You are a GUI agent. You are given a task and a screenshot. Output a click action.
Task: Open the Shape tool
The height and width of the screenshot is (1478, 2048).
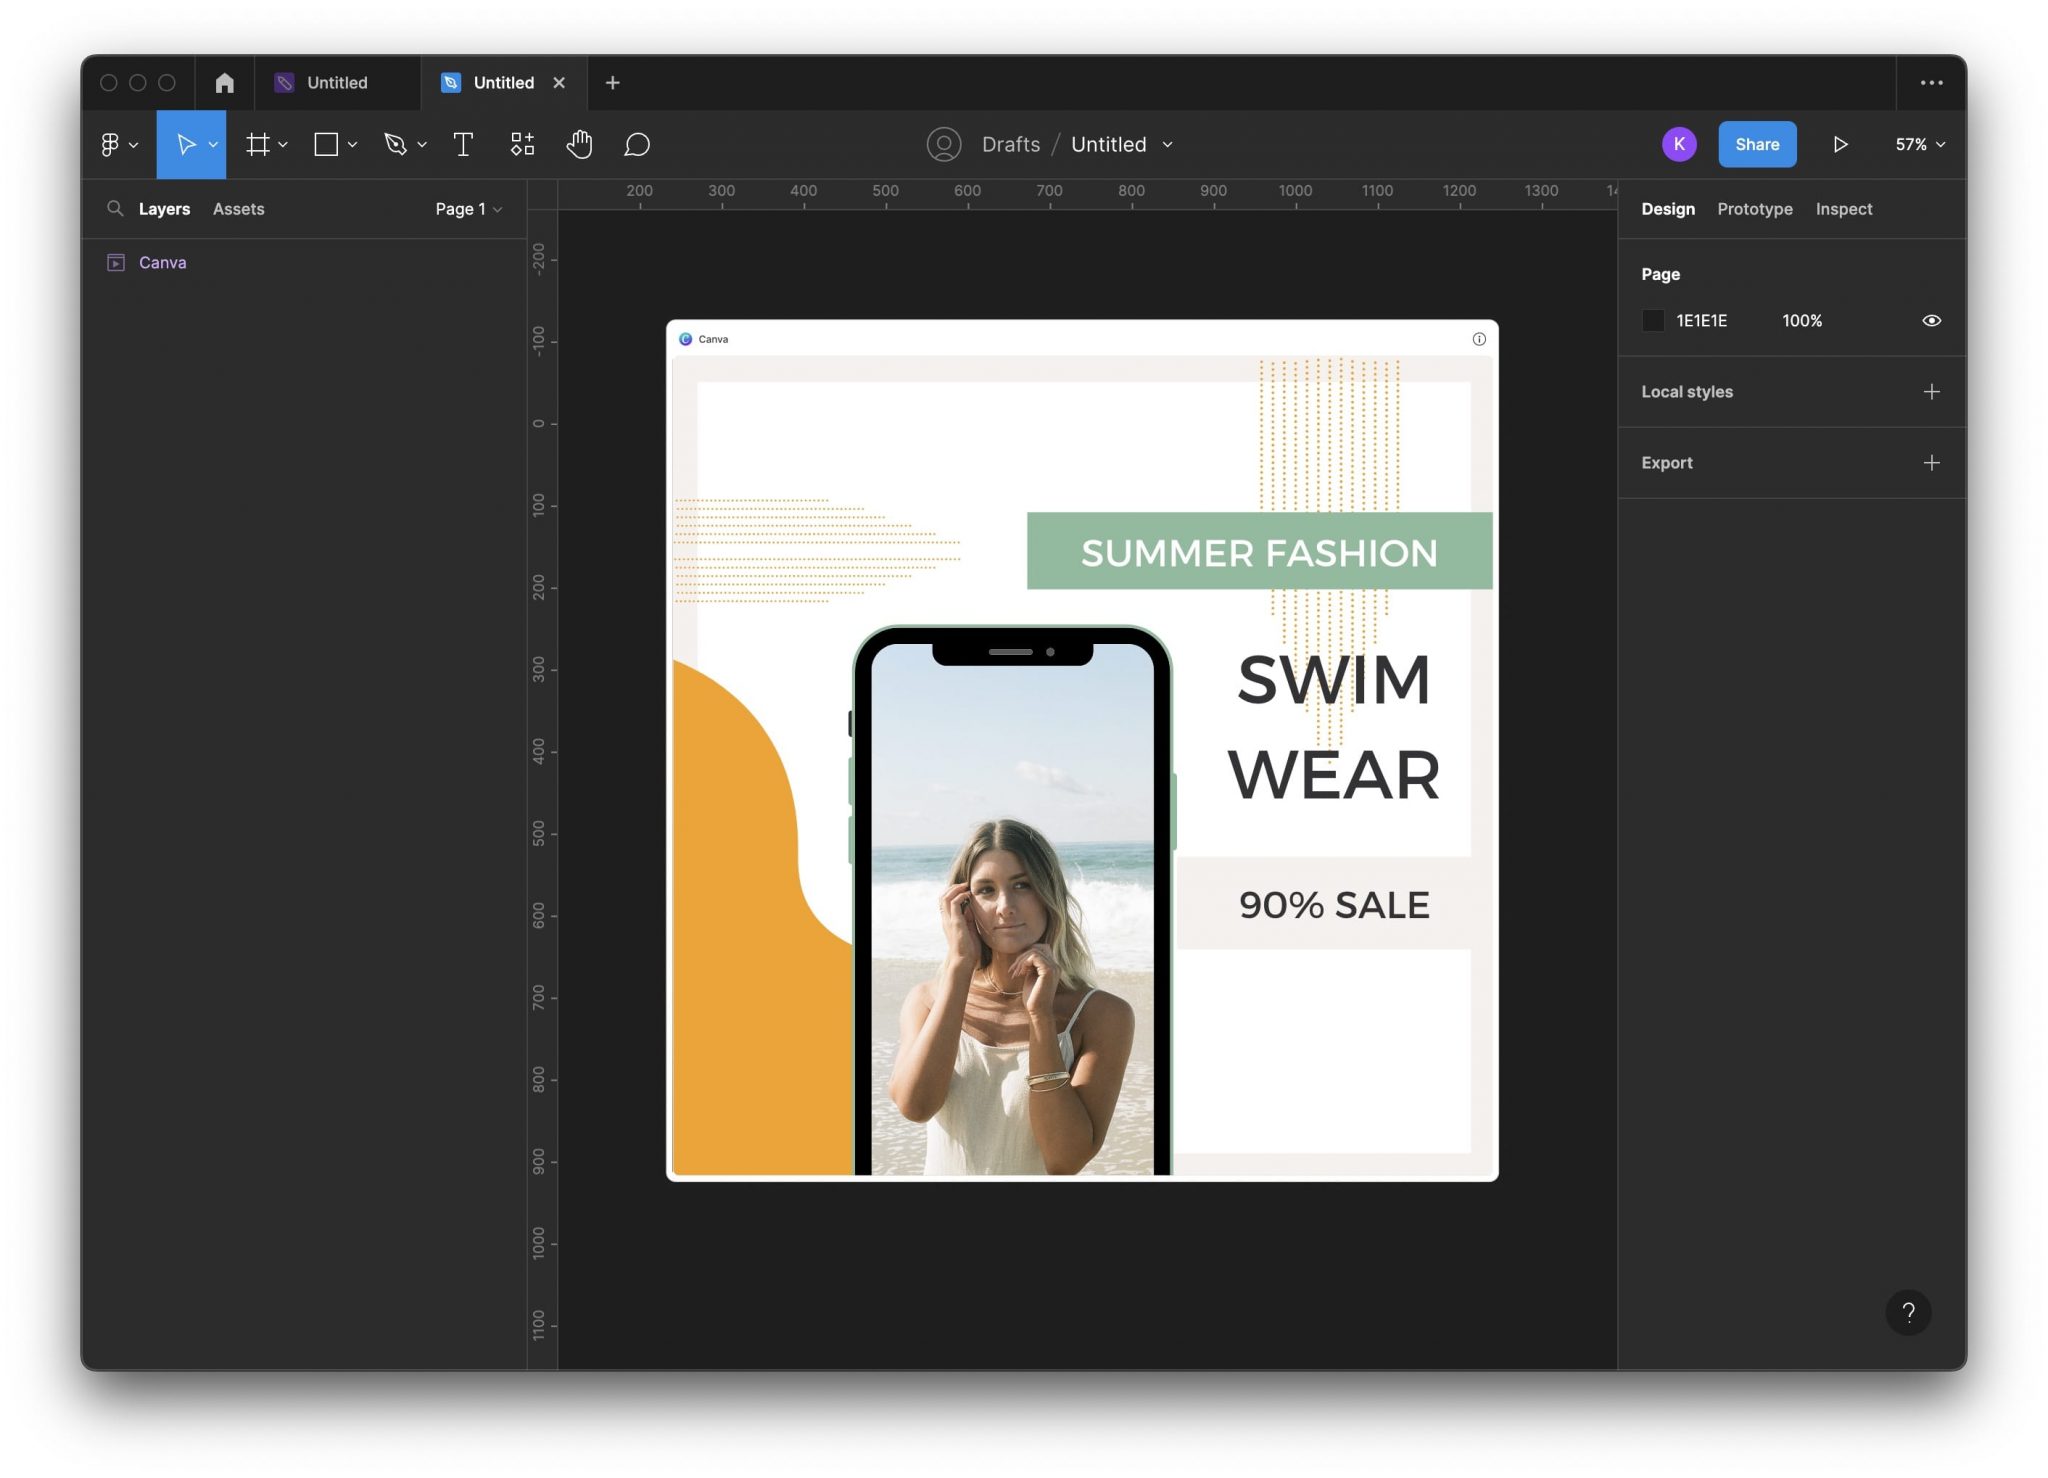[x=326, y=144]
